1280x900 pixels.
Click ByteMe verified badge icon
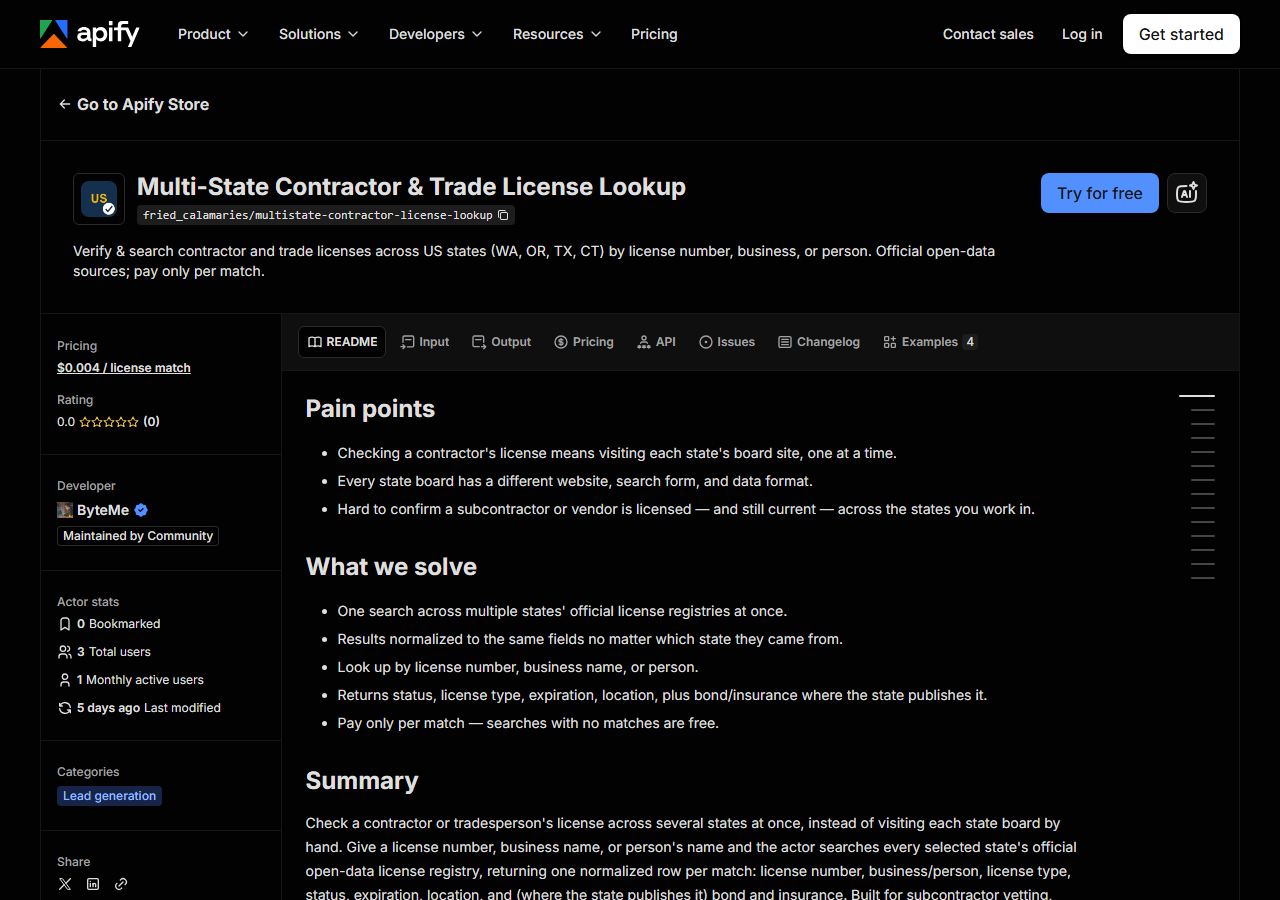tap(141, 510)
